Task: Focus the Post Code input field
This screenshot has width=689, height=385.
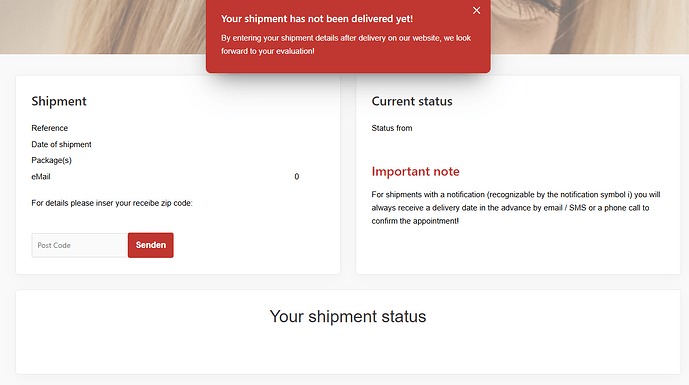Action: pos(80,245)
